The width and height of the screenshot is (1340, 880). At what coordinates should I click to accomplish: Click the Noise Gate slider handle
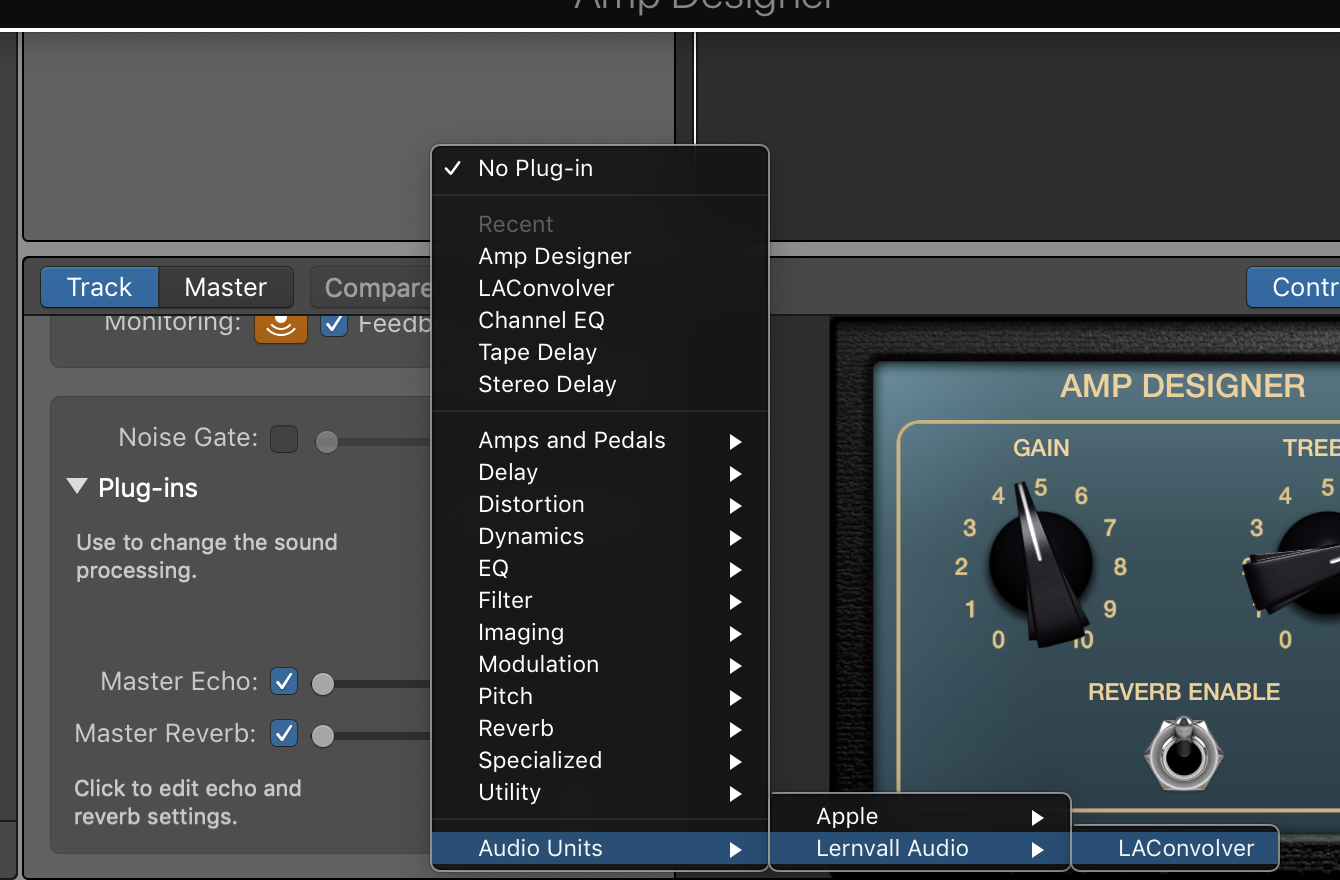click(x=327, y=442)
